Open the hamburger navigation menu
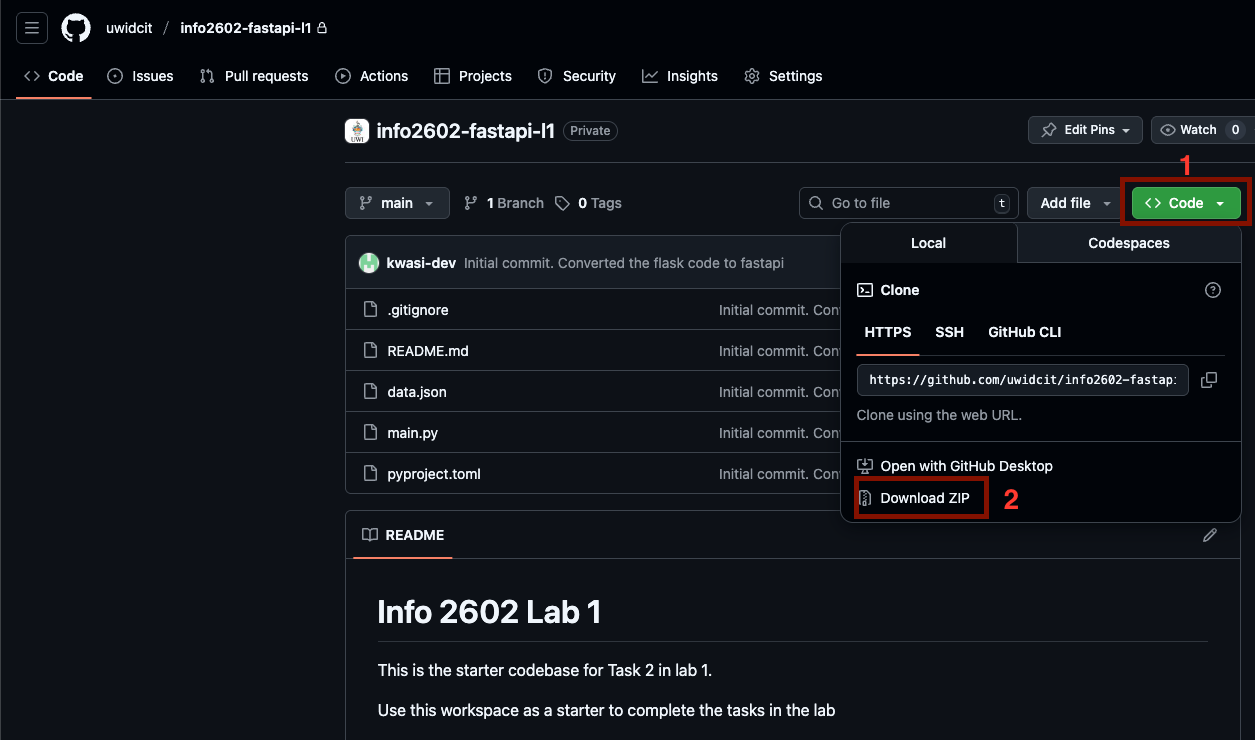Image resolution: width=1255 pixels, height=740 pixels. pos(32,28)
